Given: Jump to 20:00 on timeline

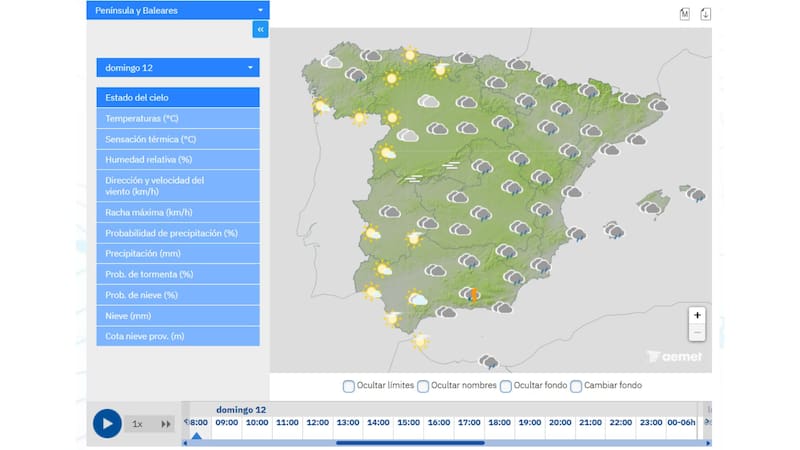Looking at the screenshot, I should coord(560,422).
